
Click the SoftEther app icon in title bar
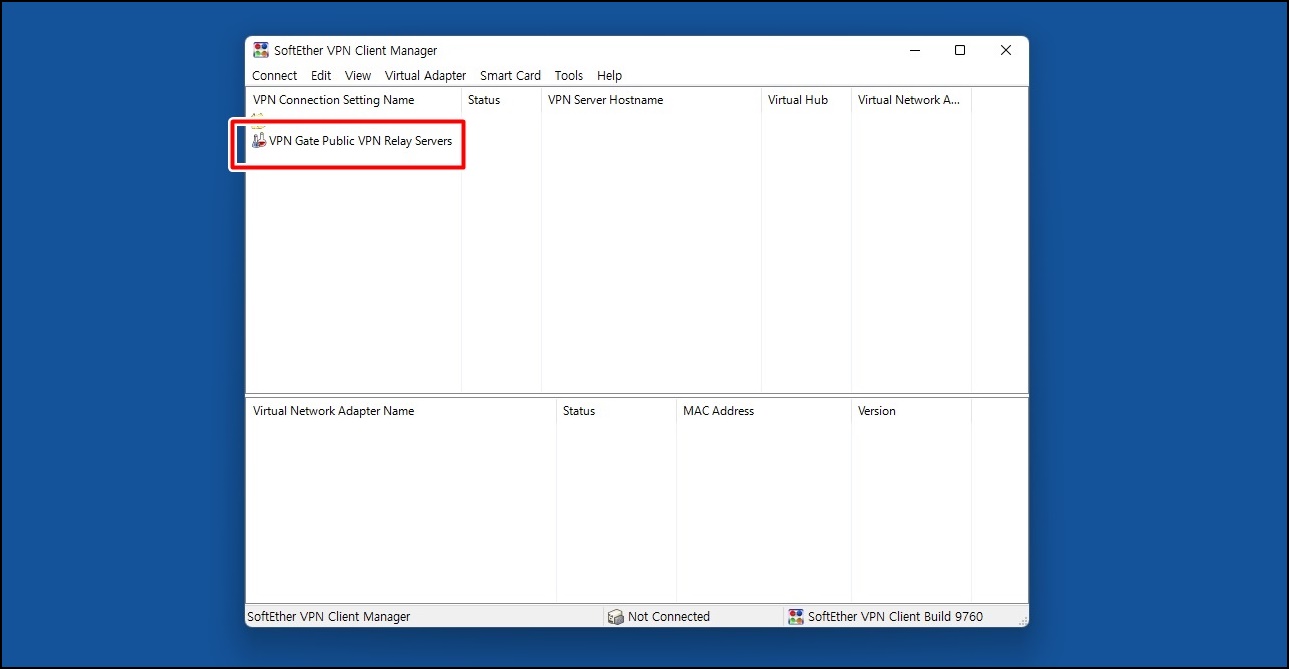(x=261, y=50)
